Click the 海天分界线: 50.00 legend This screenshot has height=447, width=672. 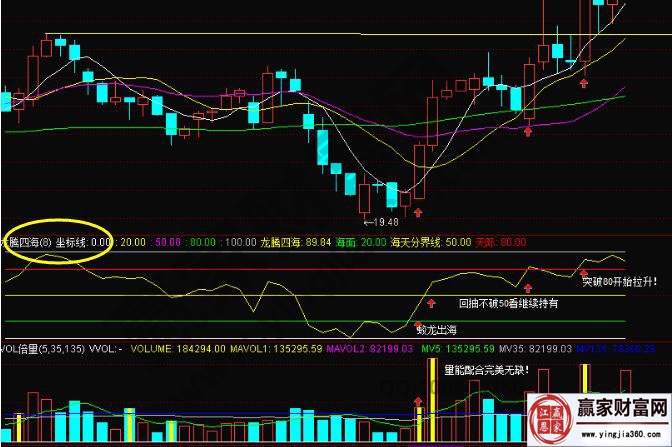418,241
